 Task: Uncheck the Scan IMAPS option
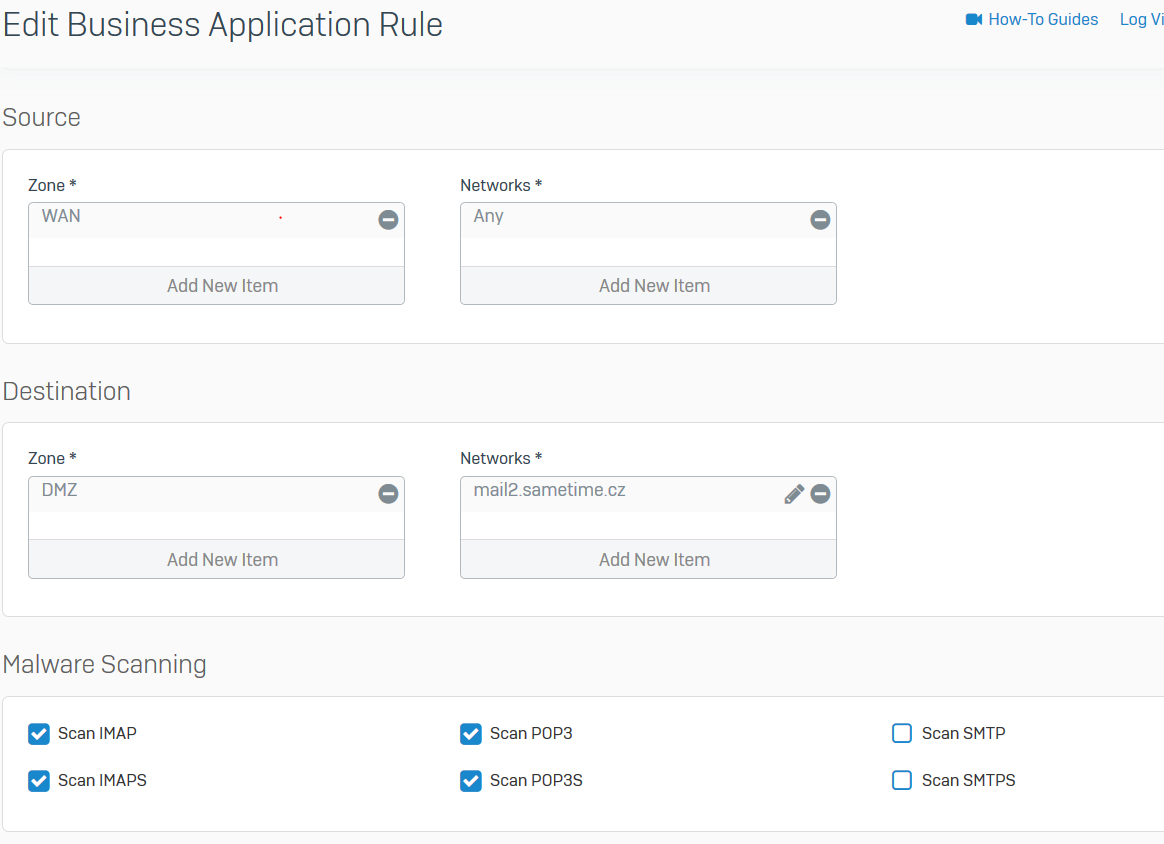[x=39, y=781]
